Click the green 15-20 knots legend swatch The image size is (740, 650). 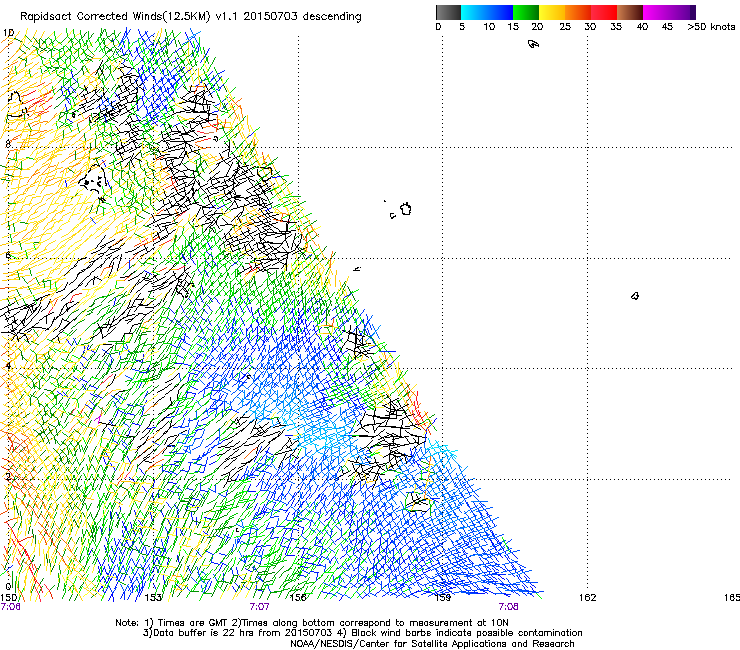click(x=526, y=12)
